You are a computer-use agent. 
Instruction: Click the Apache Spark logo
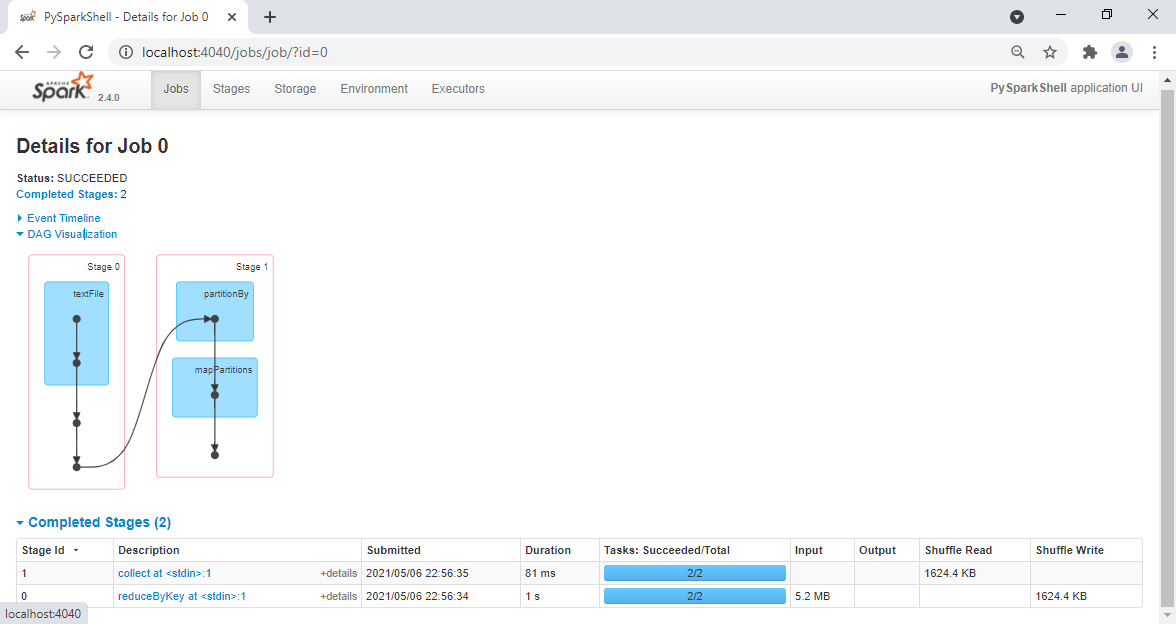[62, 88]
